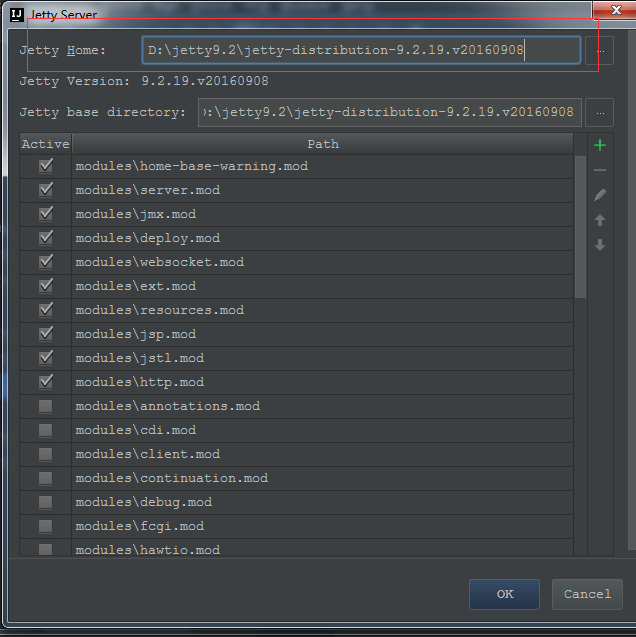Close the Jetty Server window
The height and width of the screenshot is (637, 636).
pyautogui.click(x=615, y=10)
